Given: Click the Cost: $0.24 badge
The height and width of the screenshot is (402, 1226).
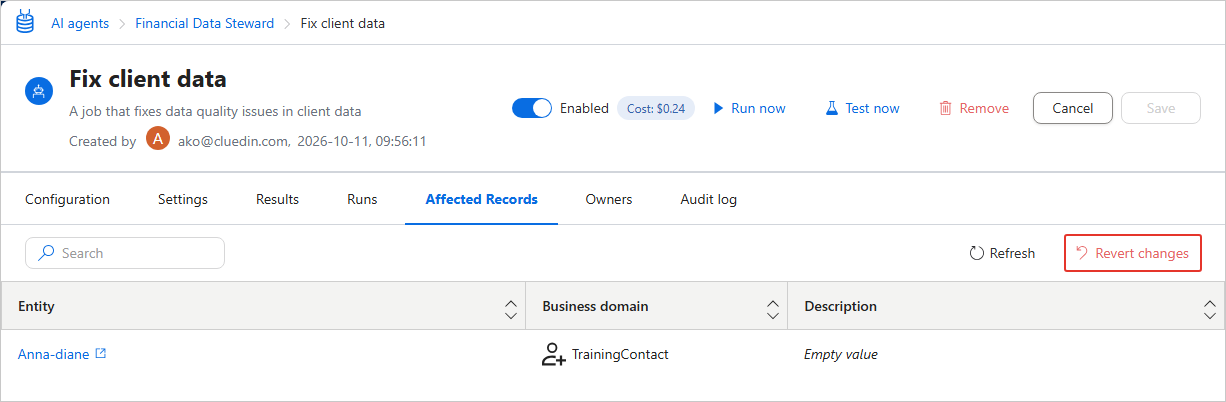Looking at the screenshot, I should coord(657,108).
